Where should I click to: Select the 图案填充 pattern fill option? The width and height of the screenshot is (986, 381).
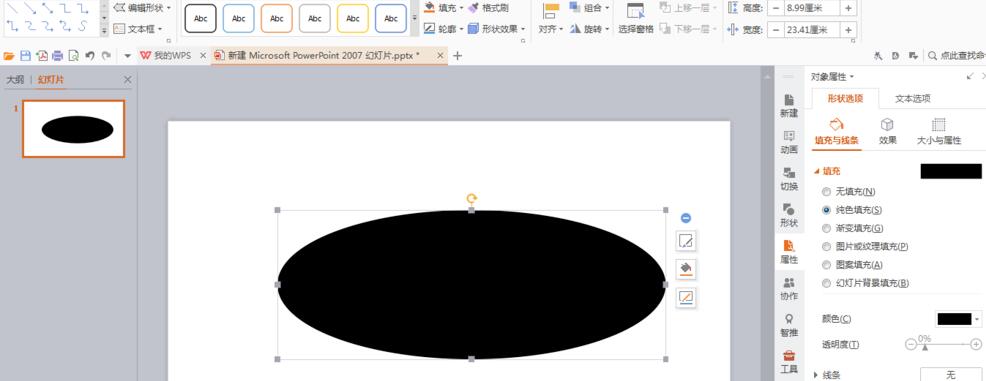[x=826, y=265]
